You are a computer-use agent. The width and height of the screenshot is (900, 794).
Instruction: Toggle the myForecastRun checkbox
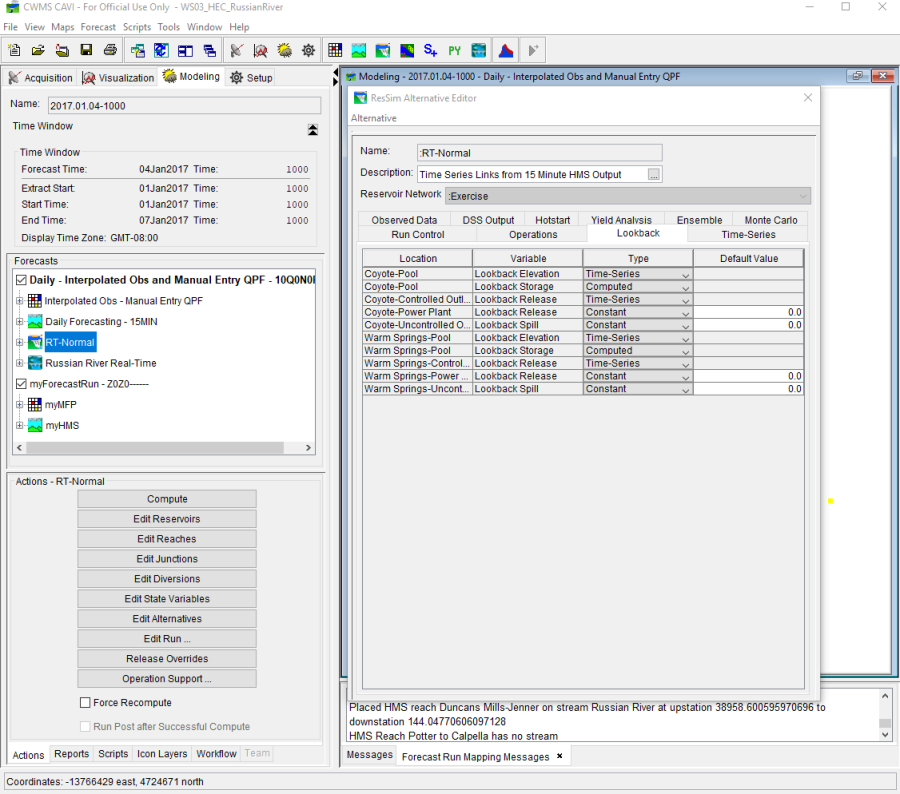click(21, 384)
